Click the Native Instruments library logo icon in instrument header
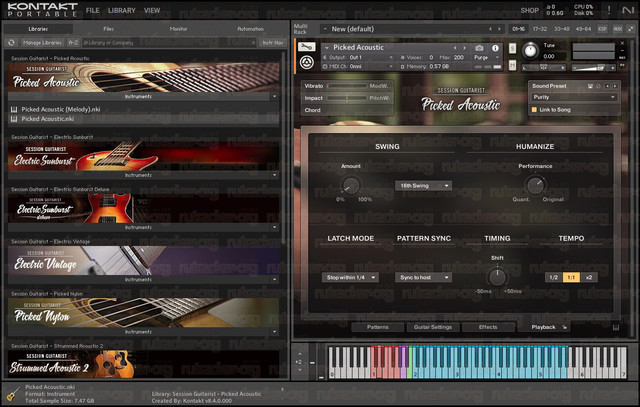This screenshot has width=640, height=407. coord(307,62)
